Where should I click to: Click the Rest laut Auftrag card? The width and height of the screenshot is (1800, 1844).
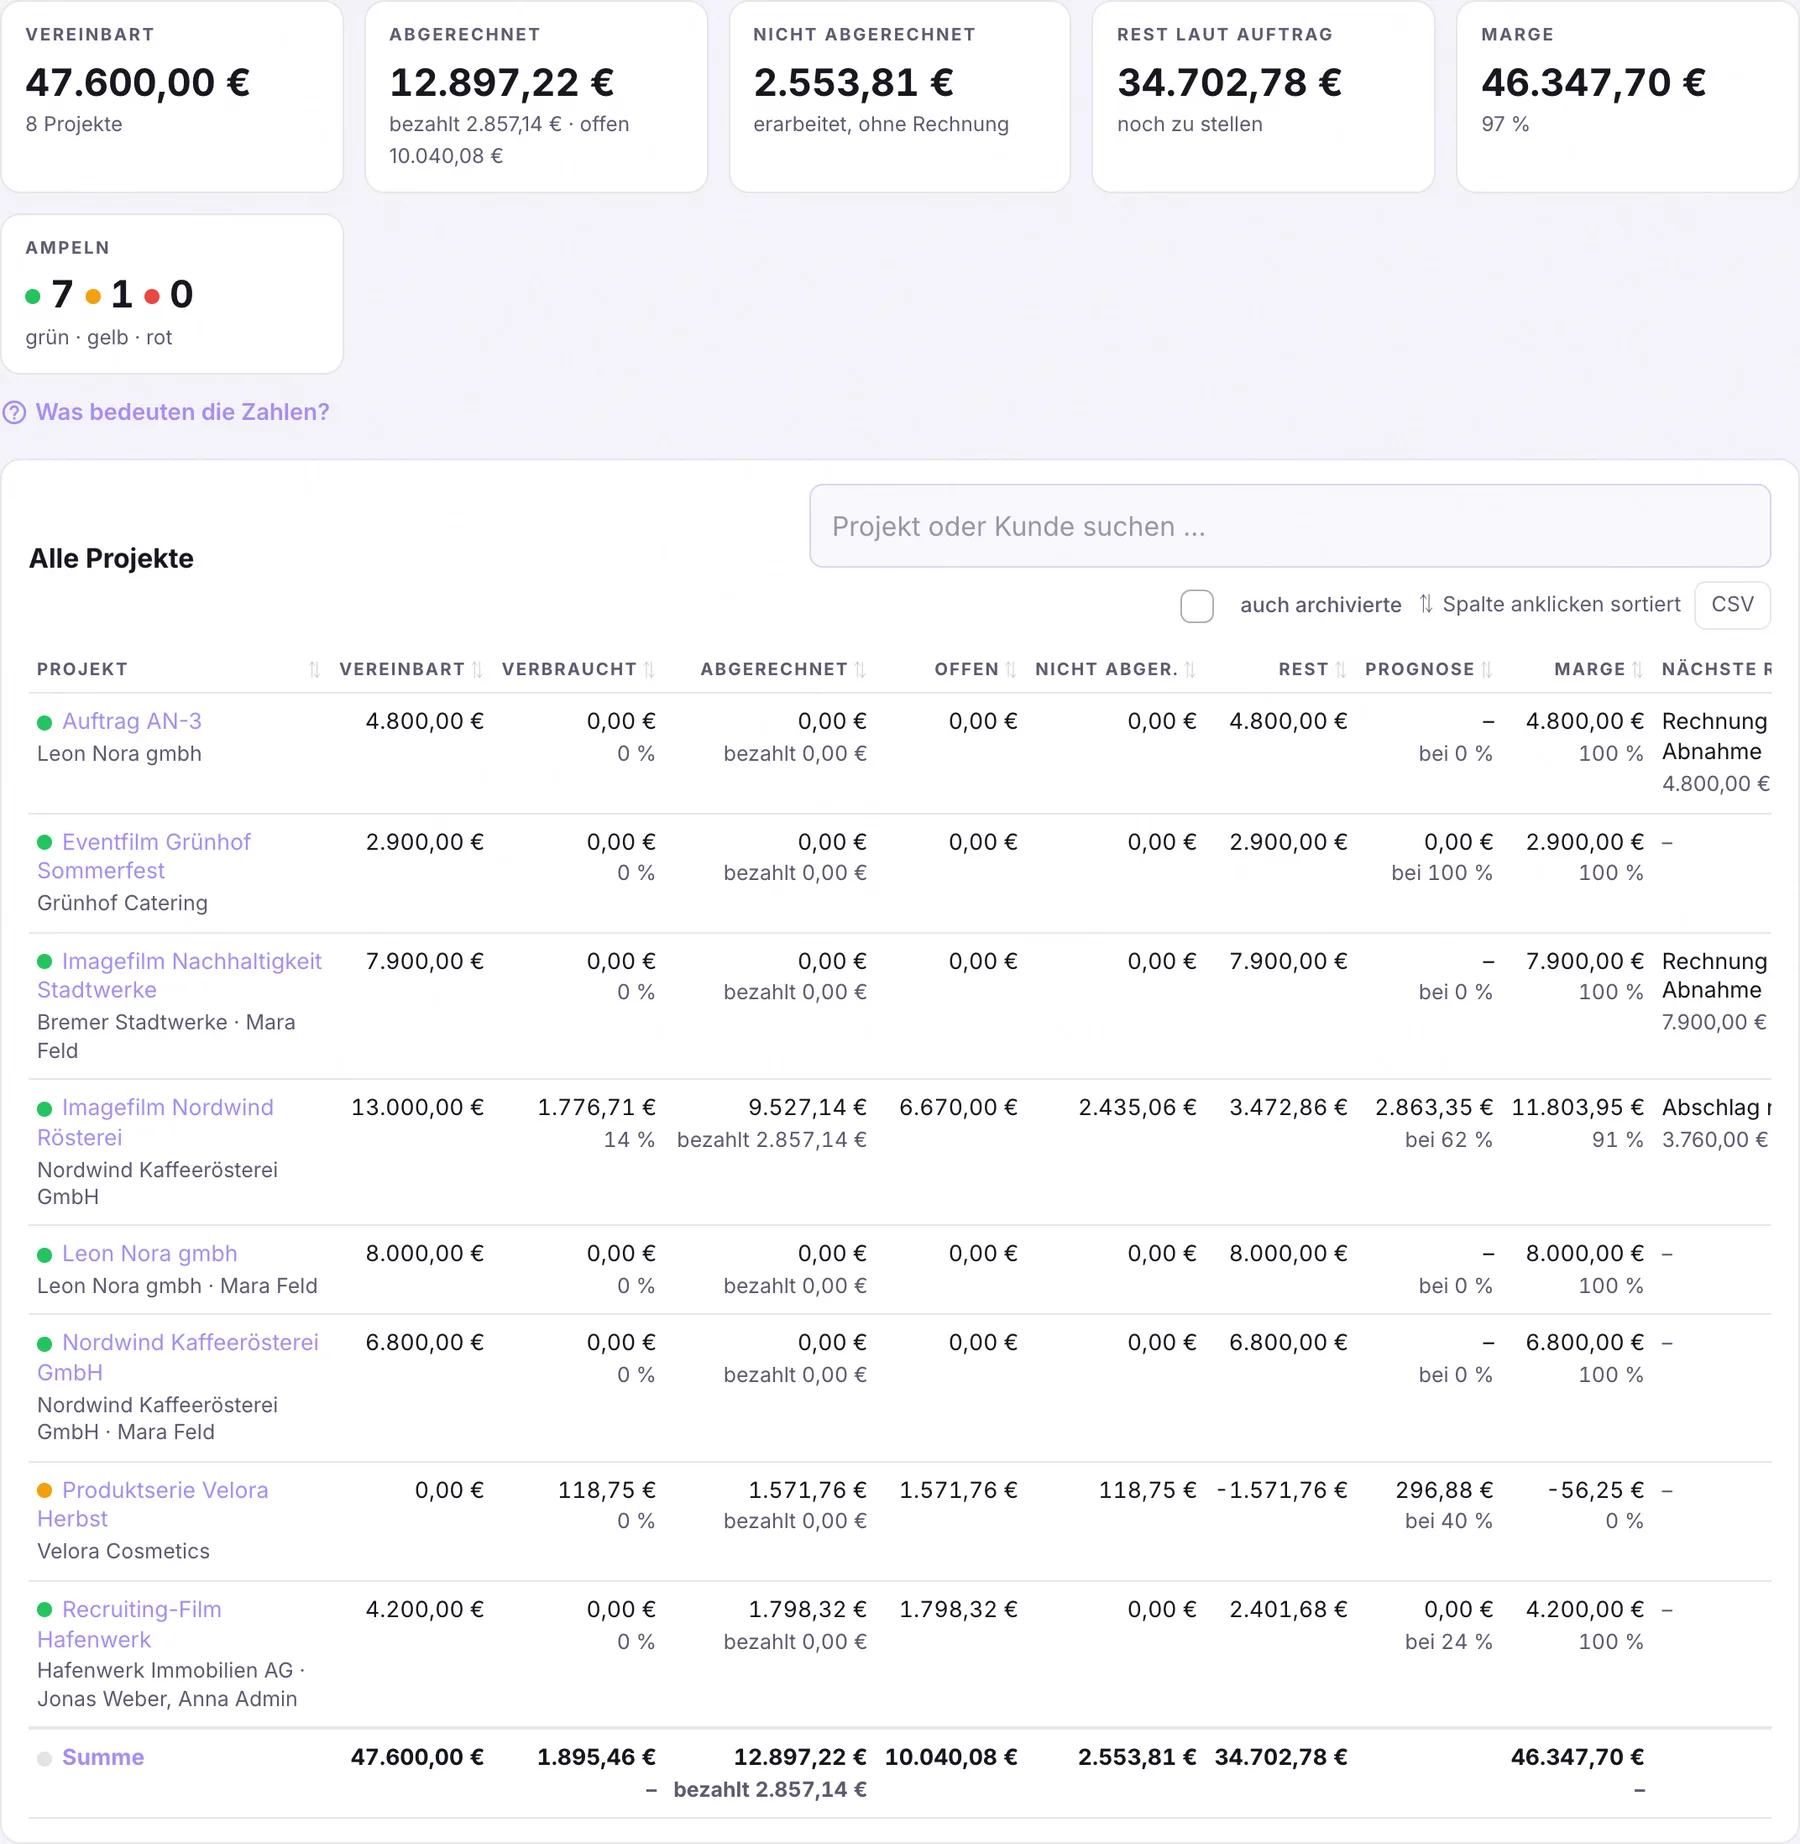pyautogui.click(x=1263, y=96)
